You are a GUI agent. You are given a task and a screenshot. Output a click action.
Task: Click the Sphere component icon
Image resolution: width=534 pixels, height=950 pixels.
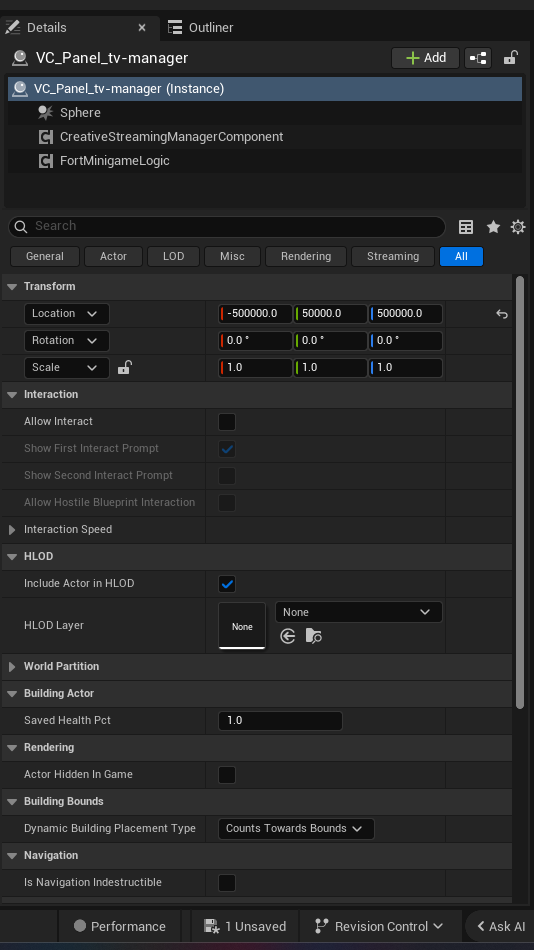pyautogui.click(x=45, y=113)
